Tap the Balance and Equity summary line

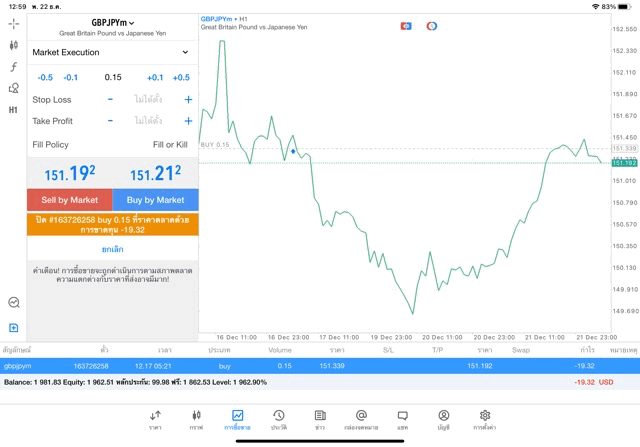pos(135,382)
